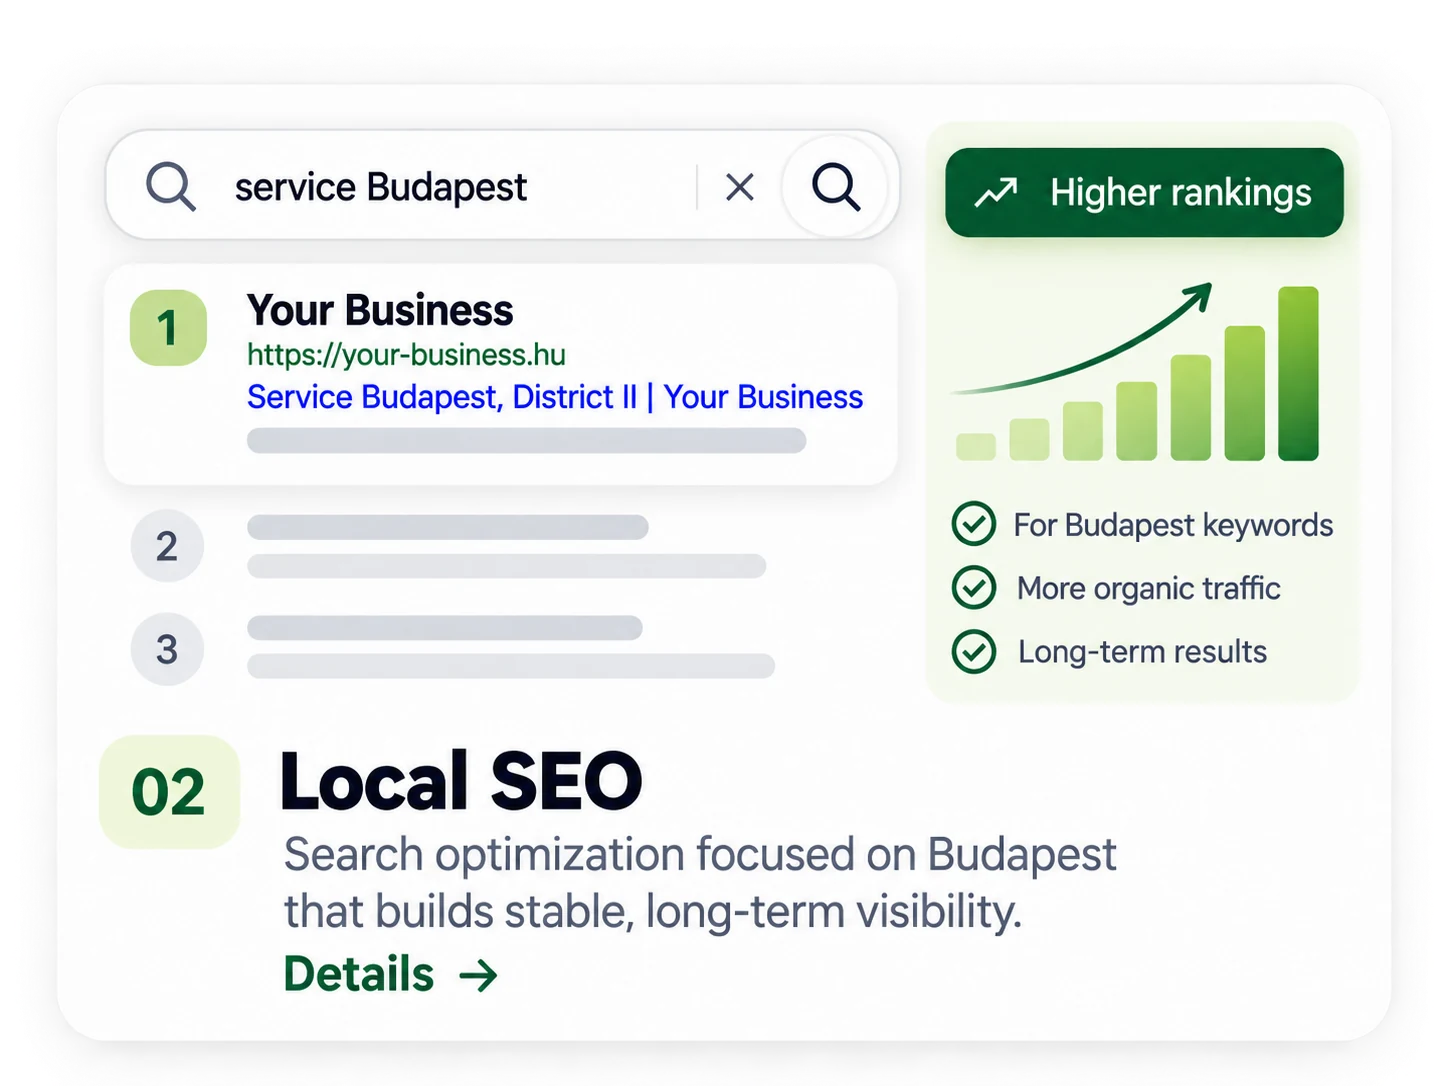The image size is (1448, 1086).
Task: Click the https://your-business.hu URL
Action: (x=406, y=355)
